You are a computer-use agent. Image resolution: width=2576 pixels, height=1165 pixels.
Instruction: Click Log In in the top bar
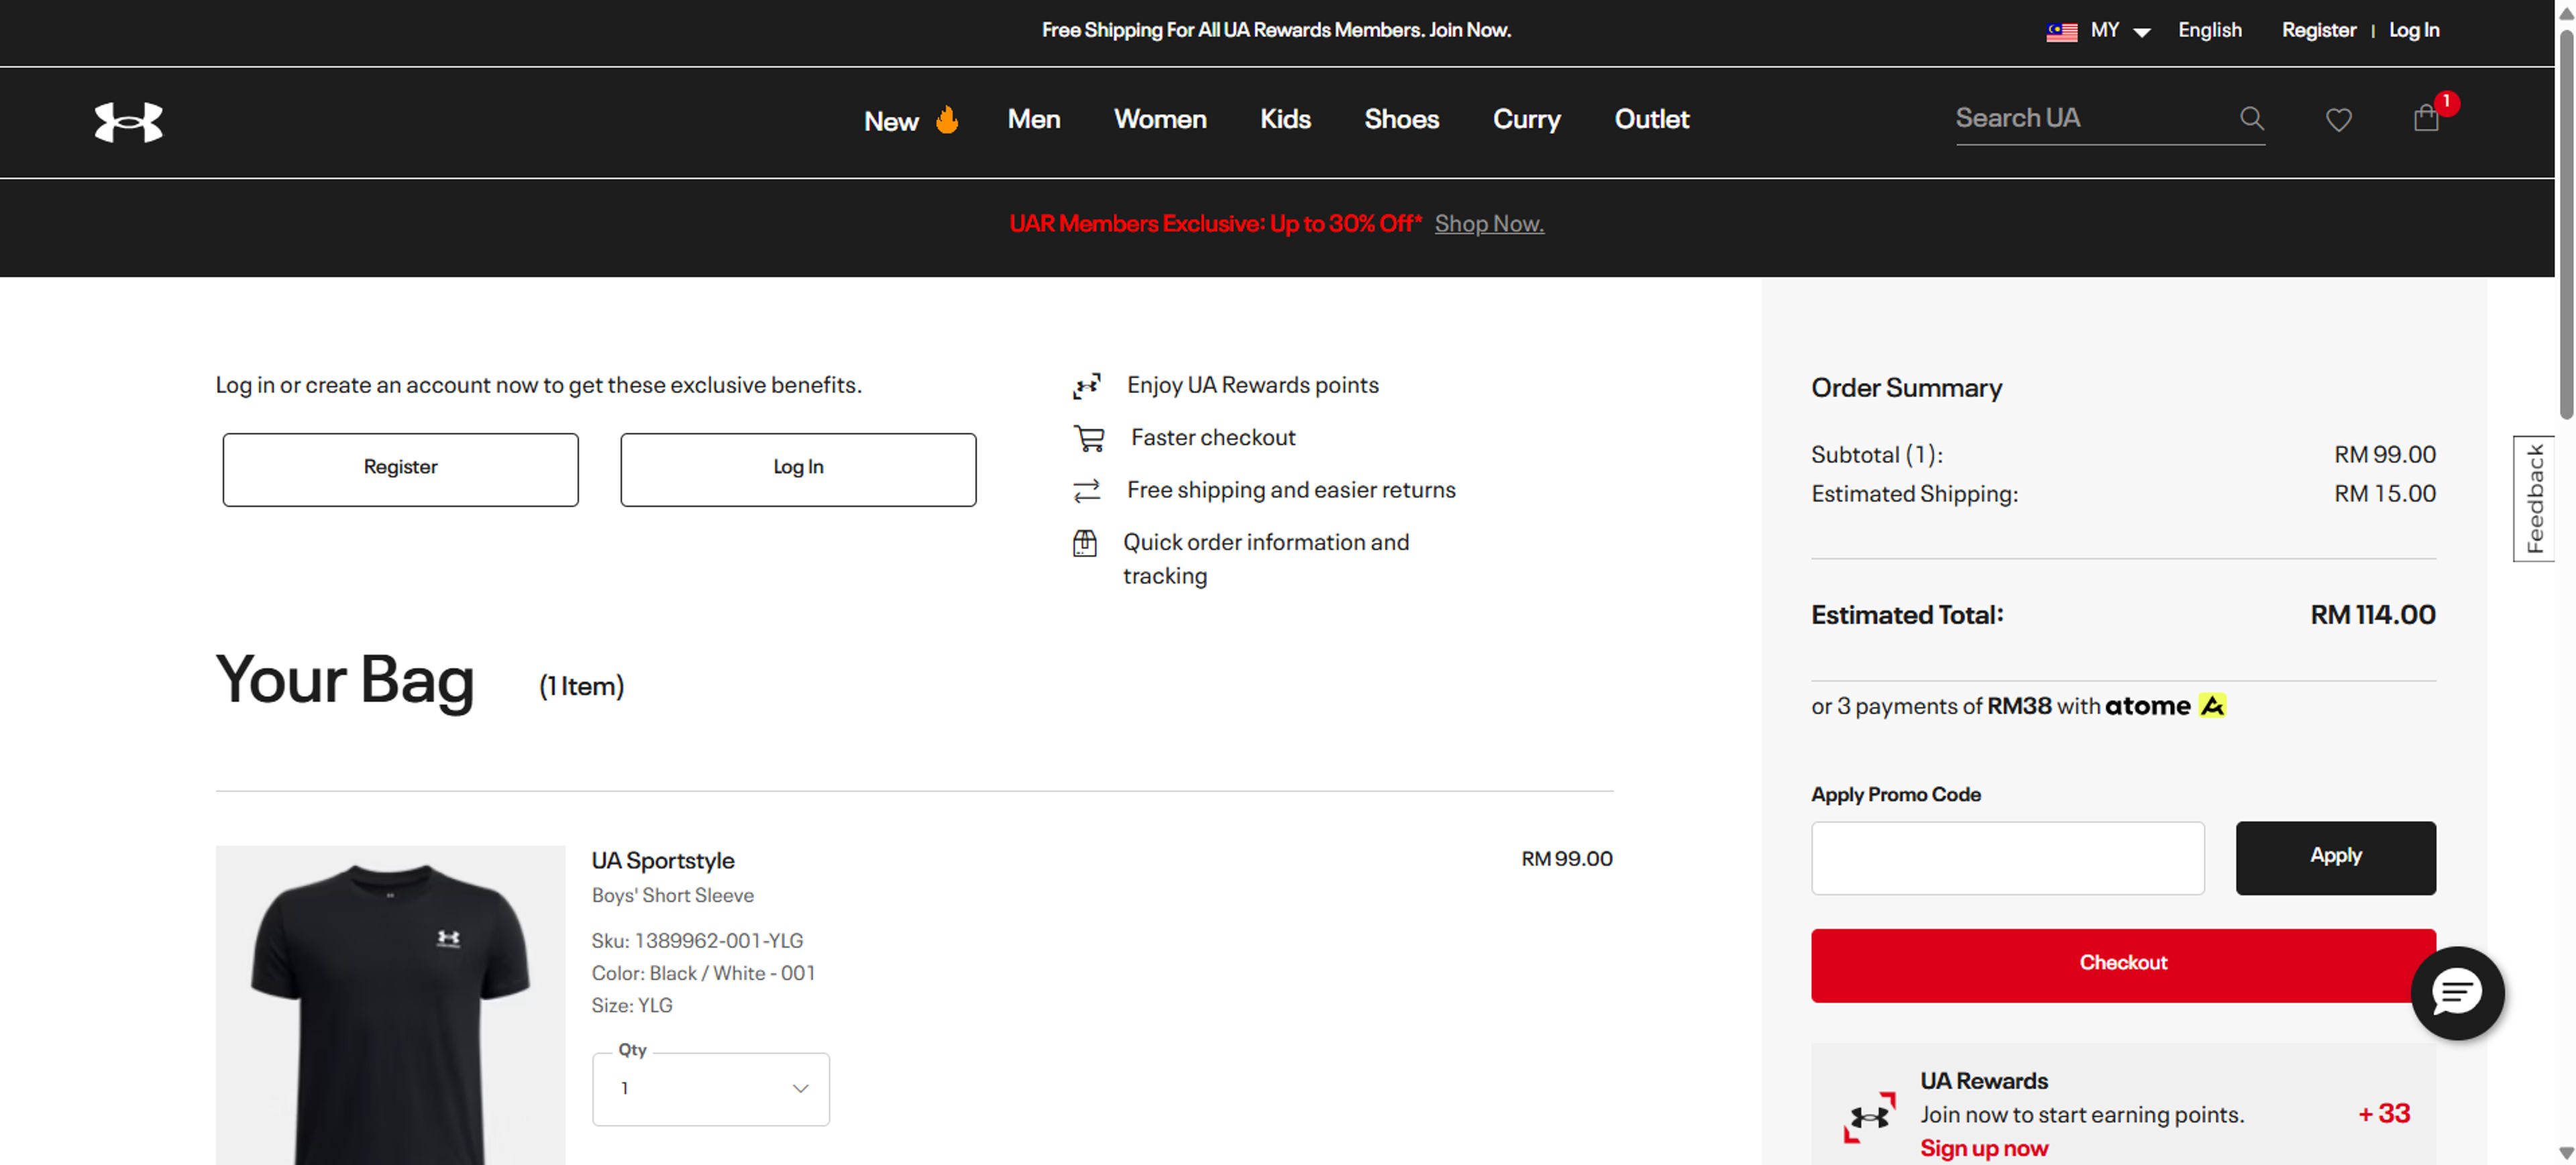click(x=2413, y=30)
